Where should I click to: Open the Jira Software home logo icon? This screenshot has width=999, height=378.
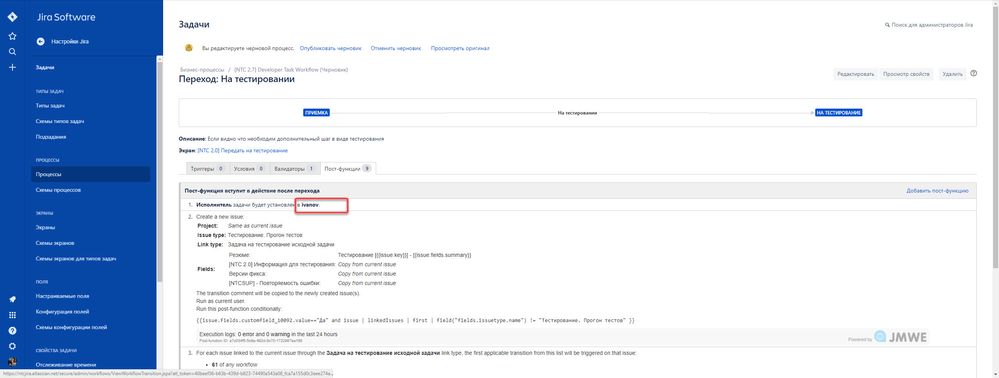point(12,17)
